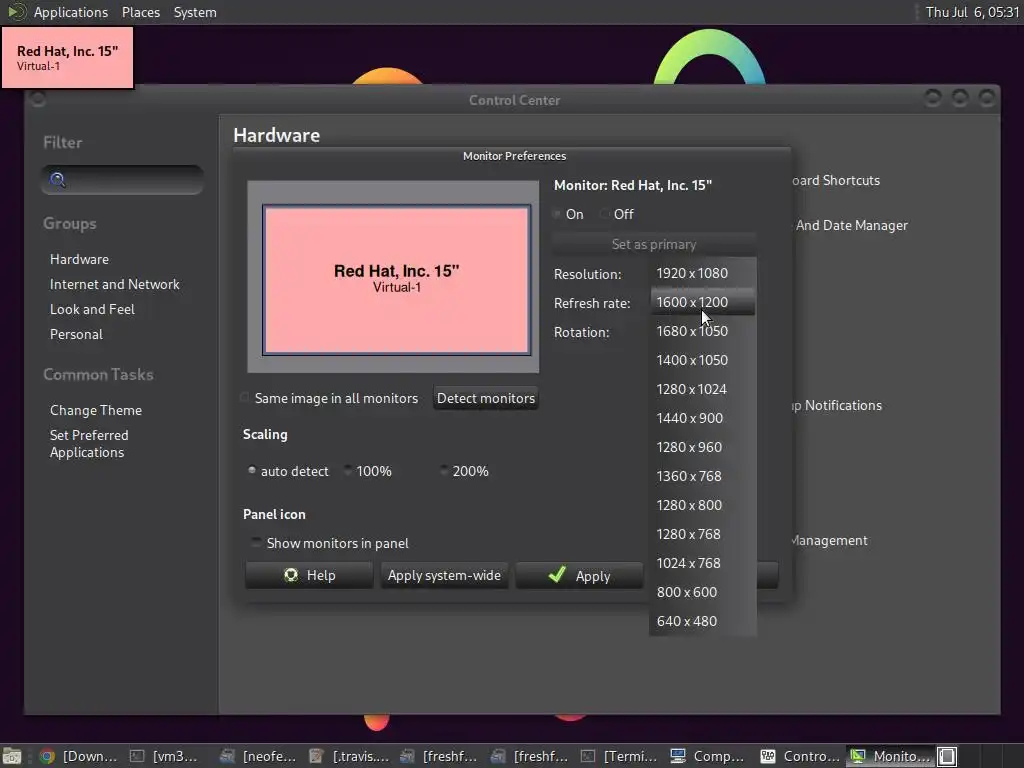Open the Hardware group in the sidebar
The image size is (1024, 768).
(79, 259)
